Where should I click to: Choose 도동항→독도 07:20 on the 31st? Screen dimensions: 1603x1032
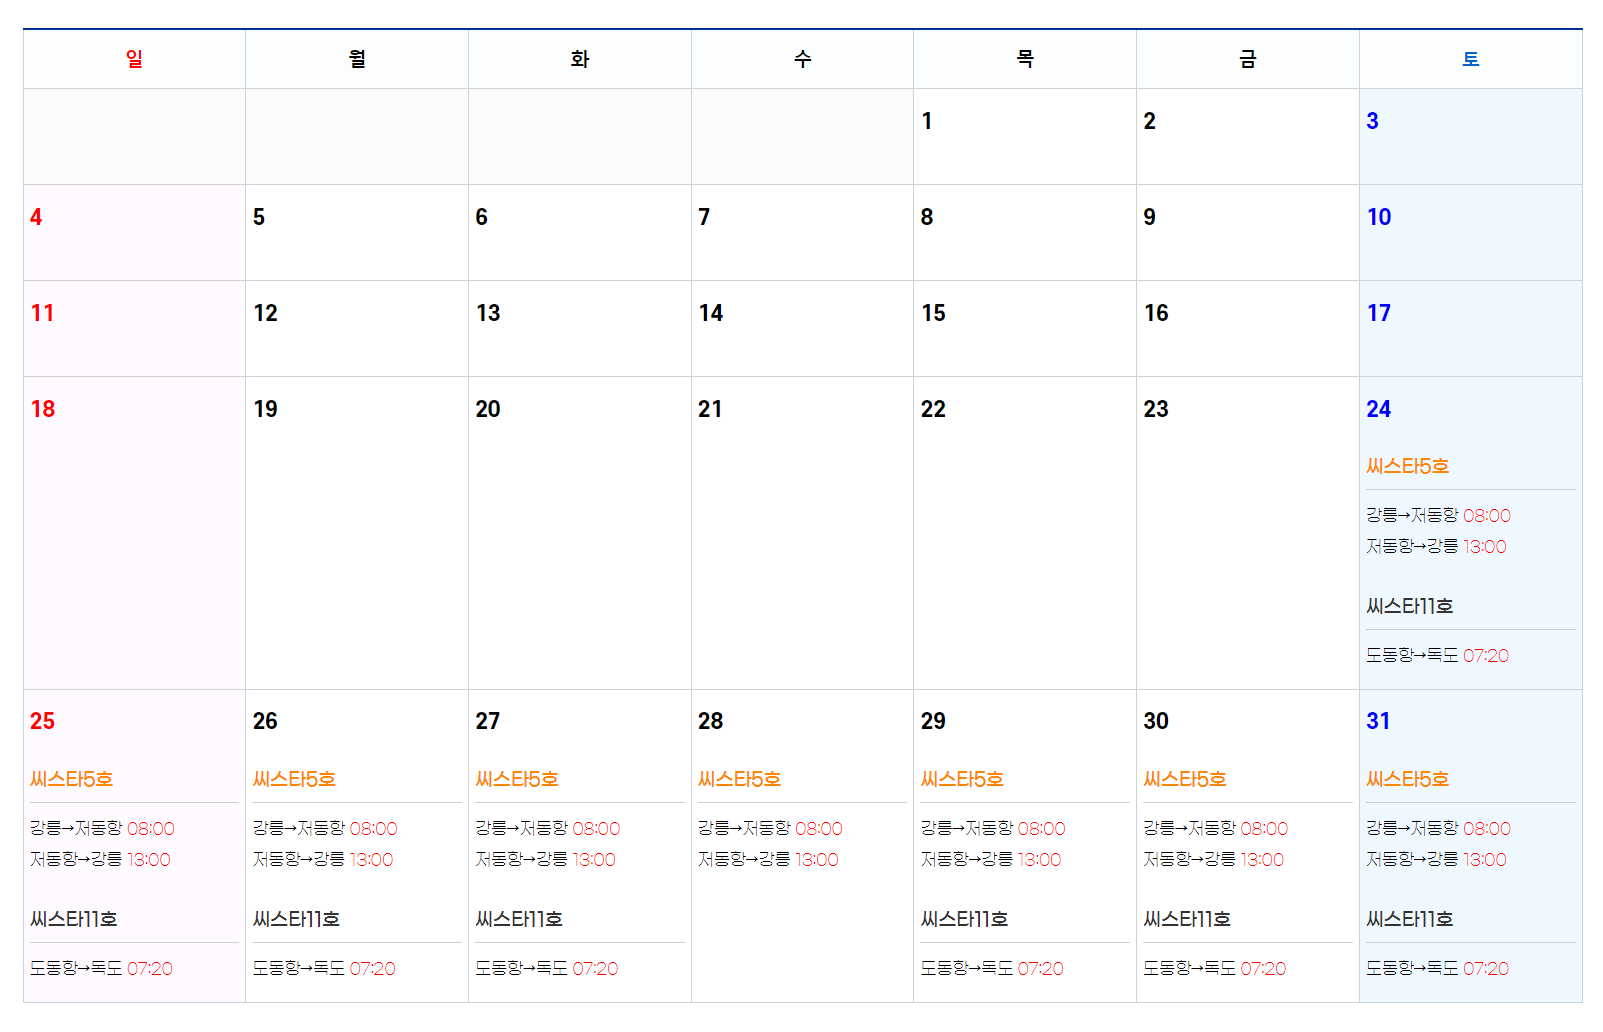pos(1437,968)
